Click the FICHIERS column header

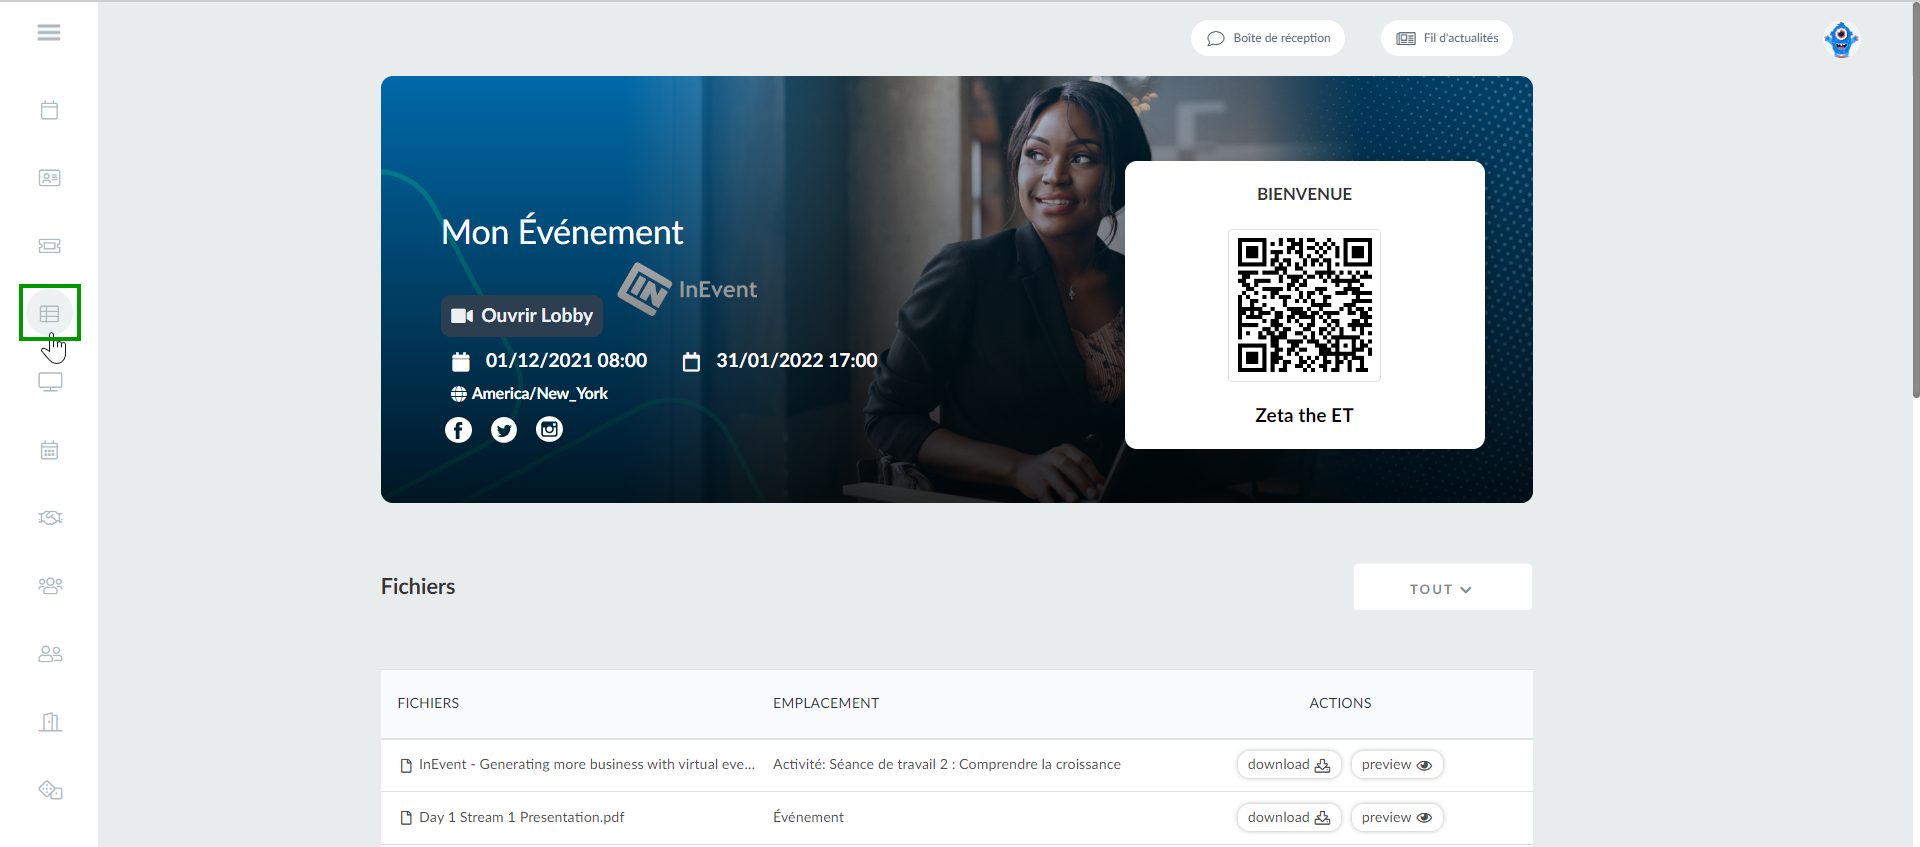tap(428, 704)
